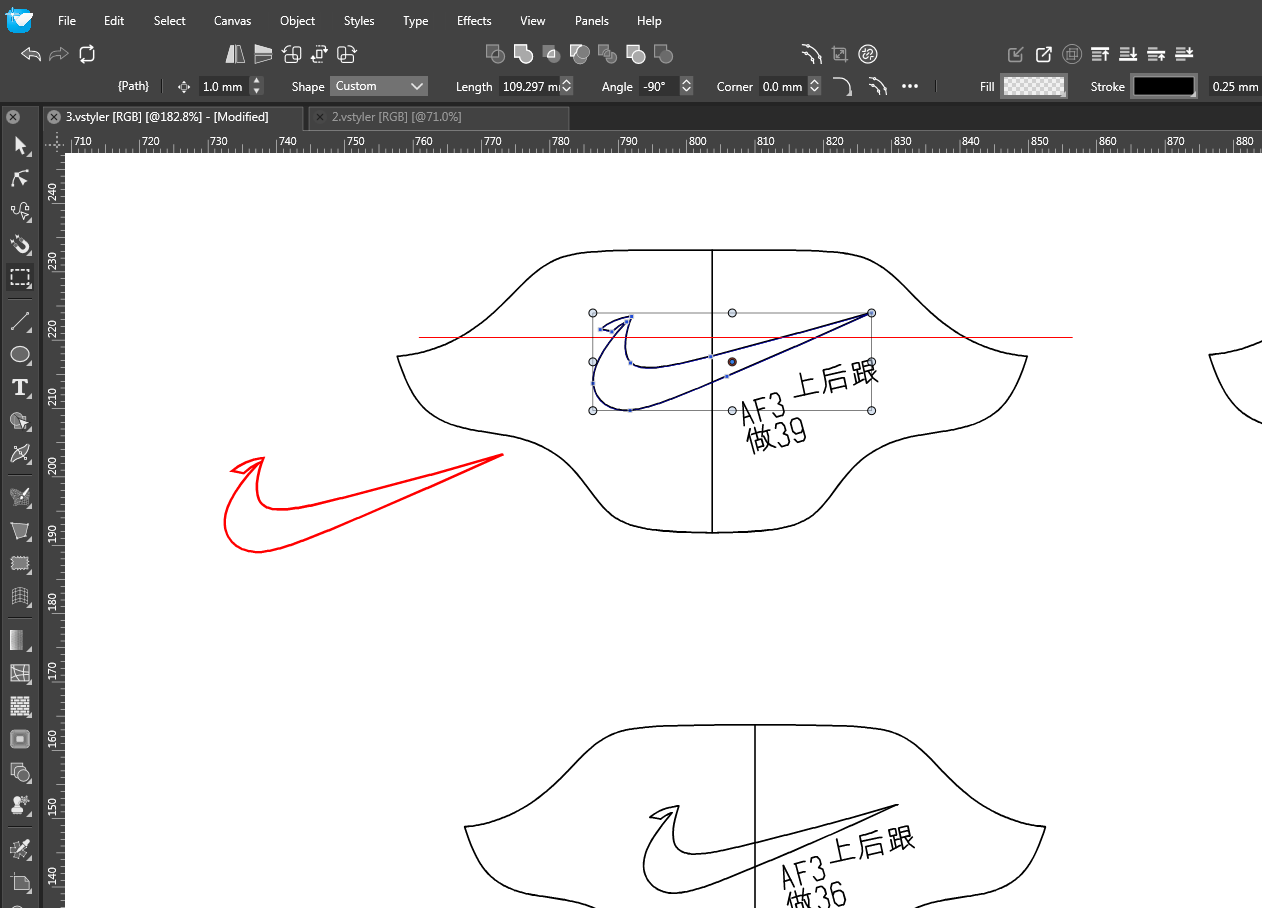Click the black Stroke color swatch

coord(1163,87)
